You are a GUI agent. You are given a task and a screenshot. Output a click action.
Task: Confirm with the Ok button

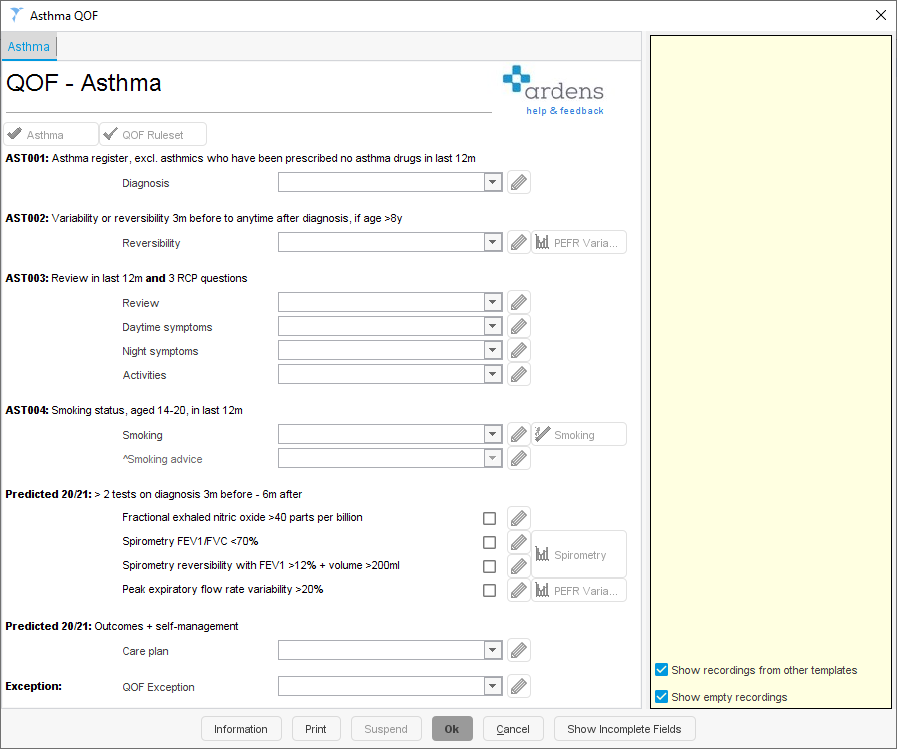coord(452,729)
